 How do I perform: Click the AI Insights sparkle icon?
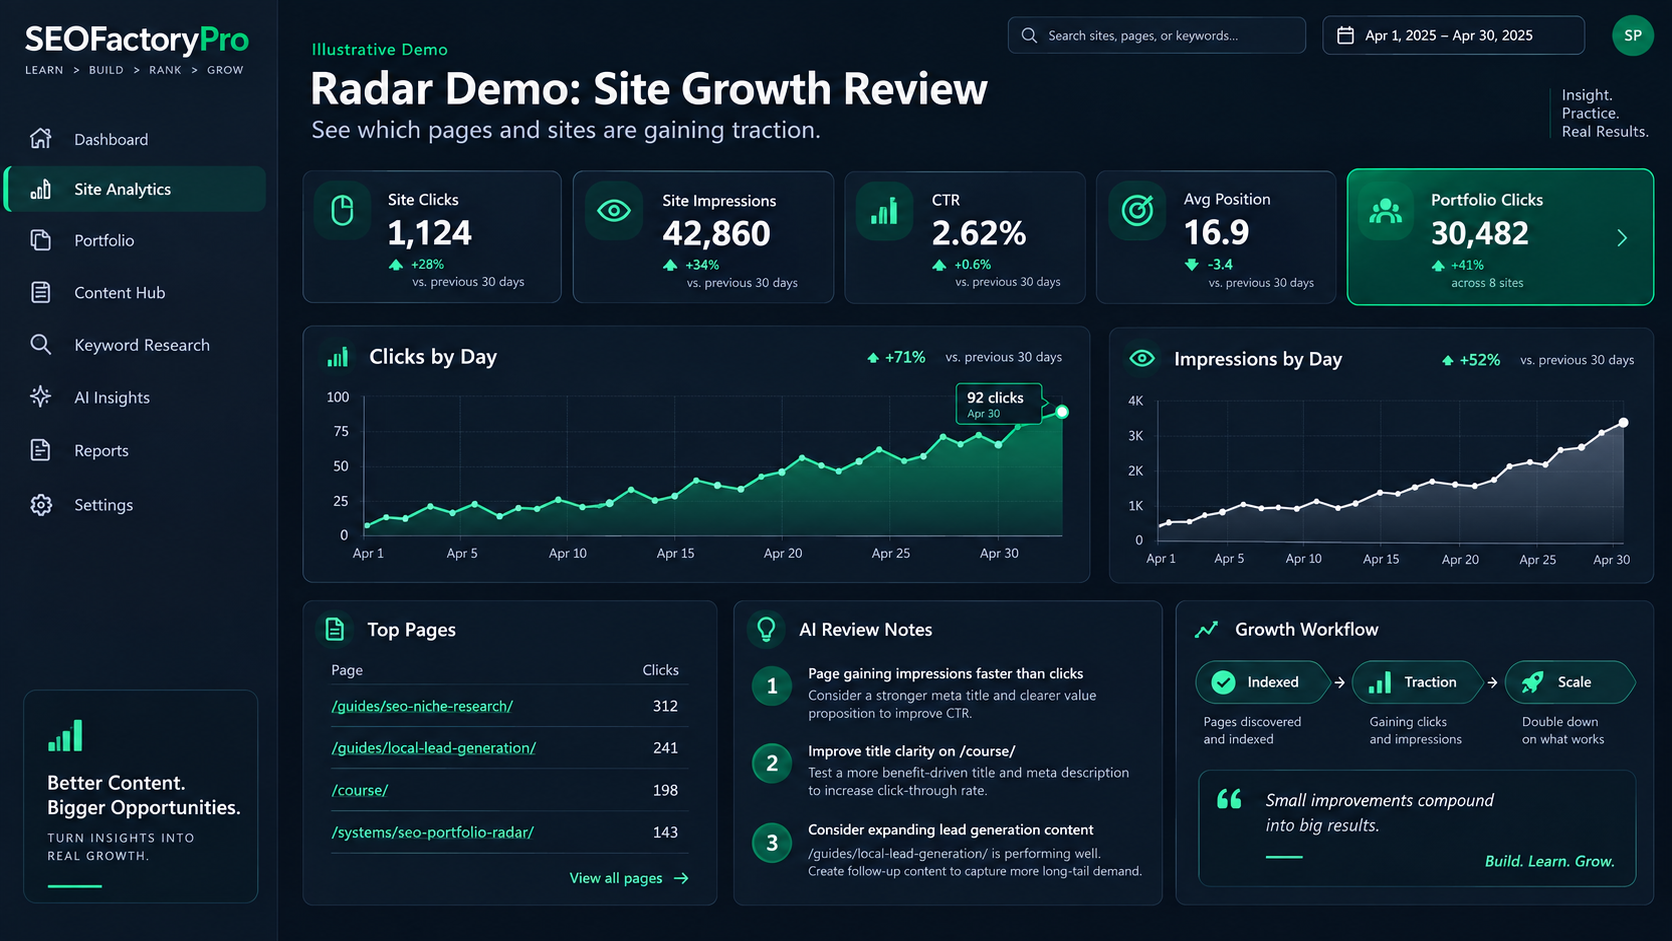40,396
